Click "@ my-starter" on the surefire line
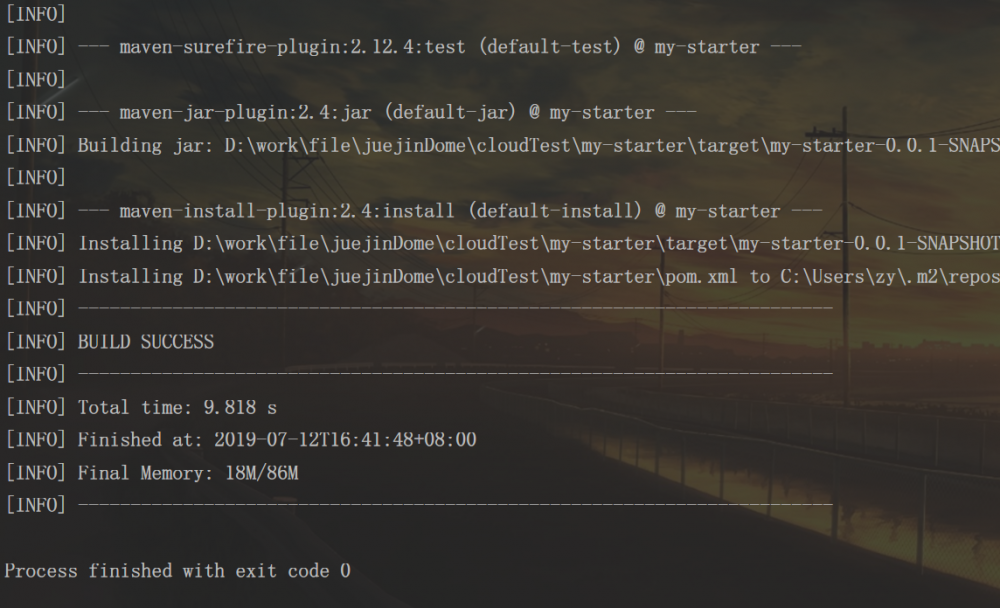The image size is (1000, 608). (696, 47)
